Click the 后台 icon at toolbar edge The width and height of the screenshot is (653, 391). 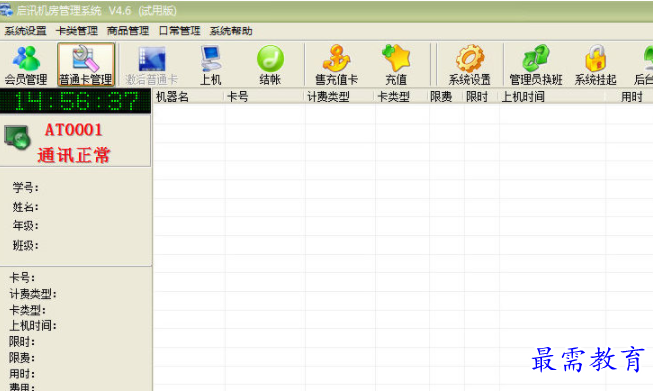pos(644,65)
